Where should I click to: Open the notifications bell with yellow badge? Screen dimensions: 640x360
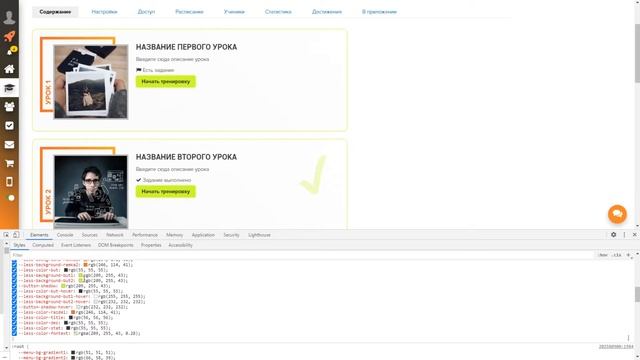pos(11,51)
